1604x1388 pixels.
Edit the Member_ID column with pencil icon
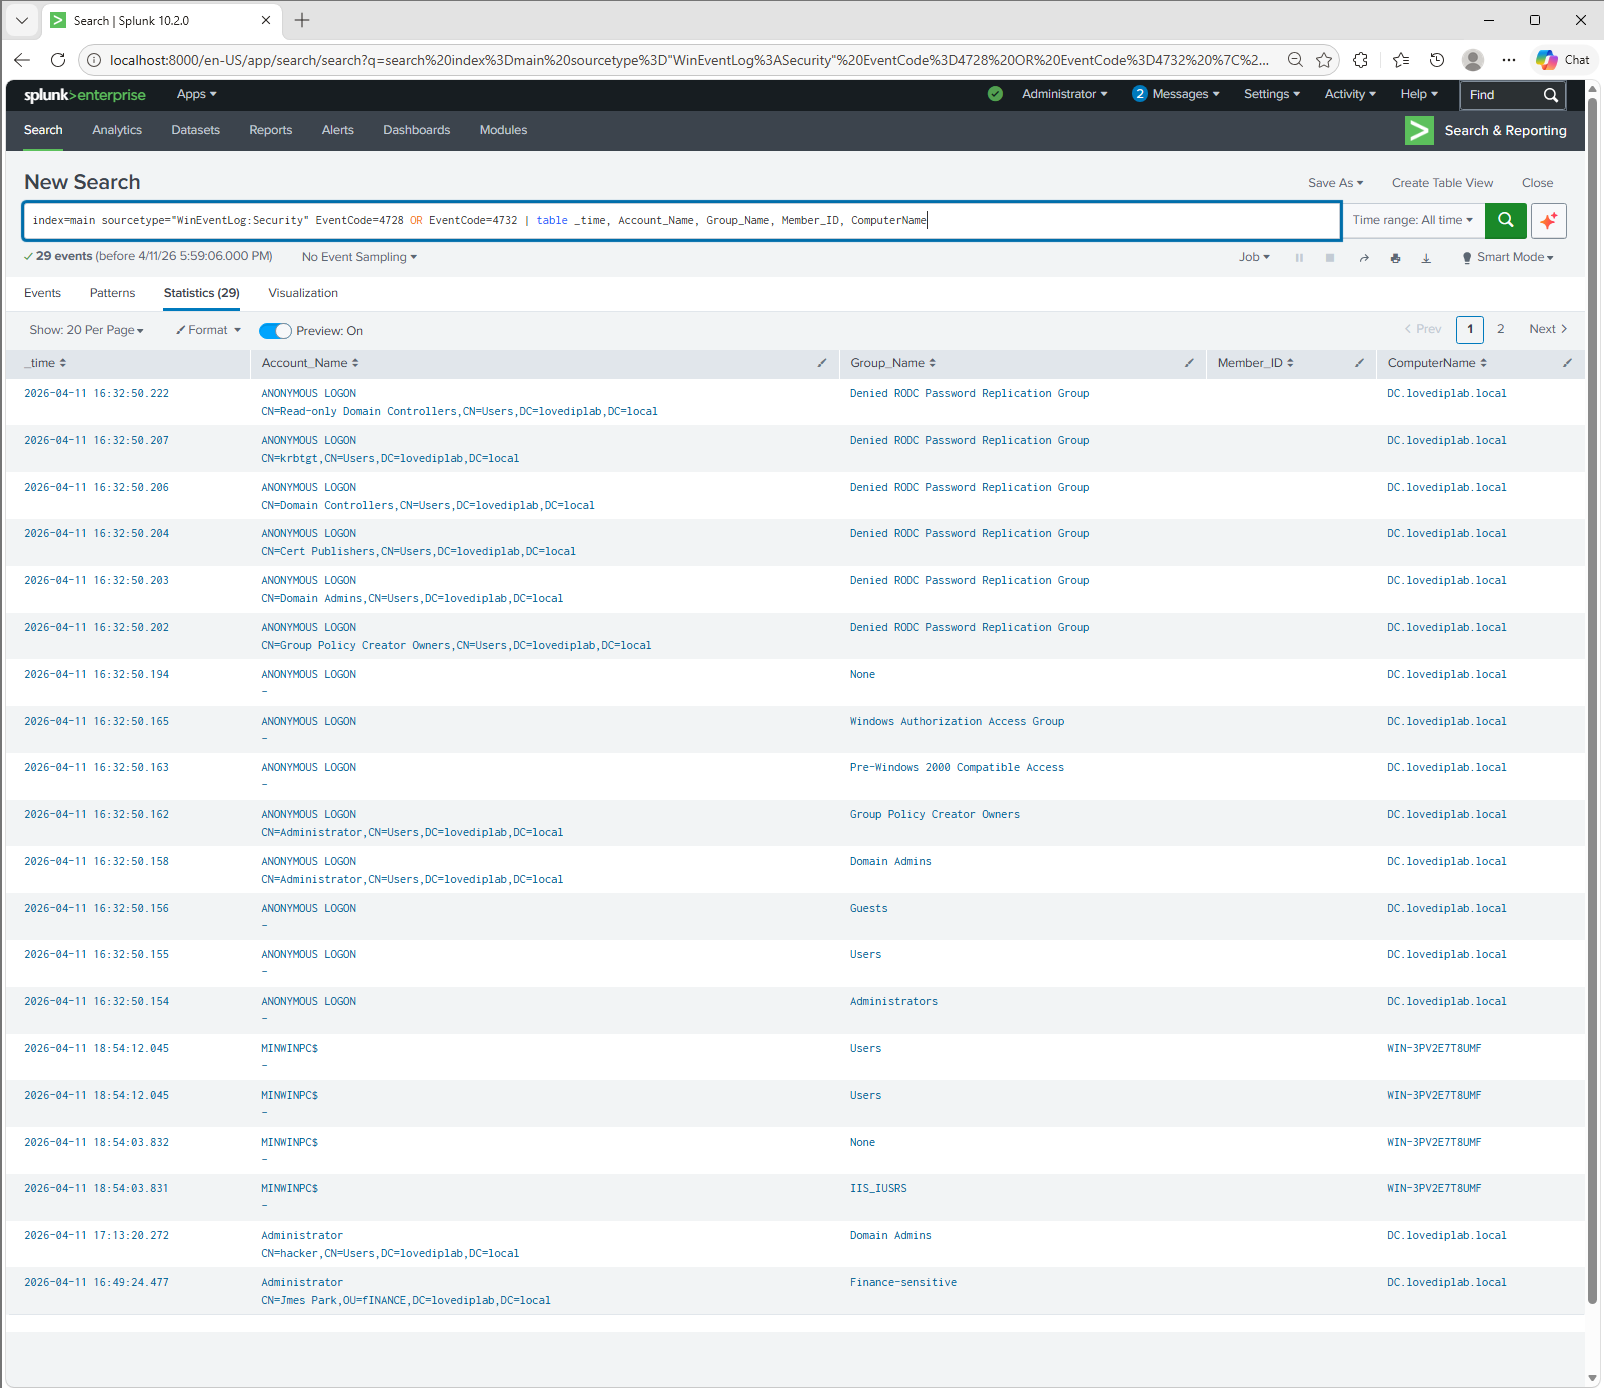pos(1359,363)
